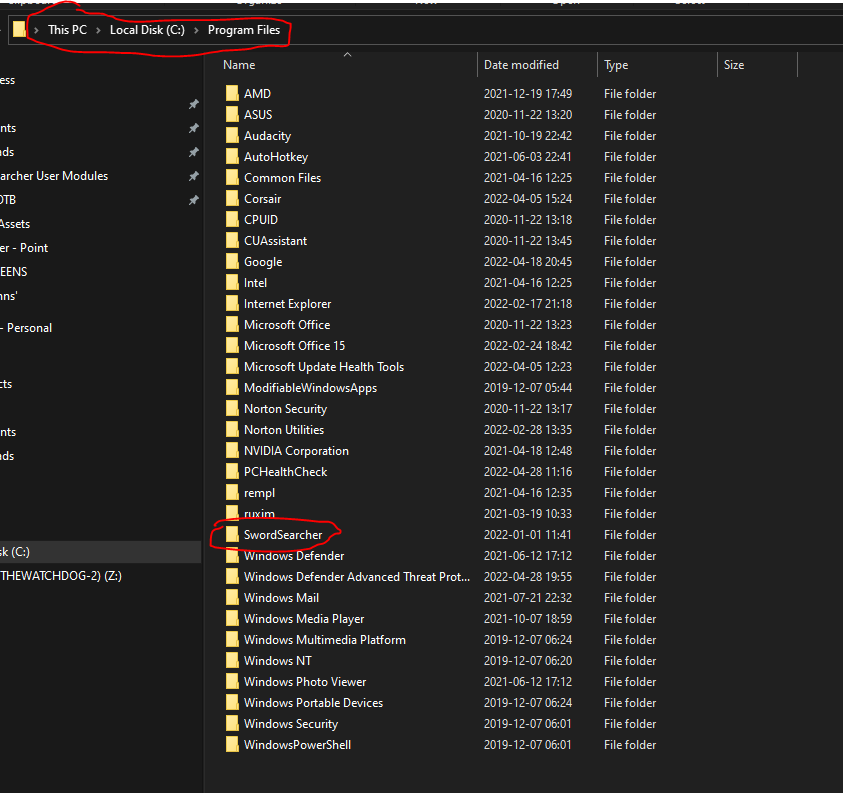Click the Intel folder icon

232,282
